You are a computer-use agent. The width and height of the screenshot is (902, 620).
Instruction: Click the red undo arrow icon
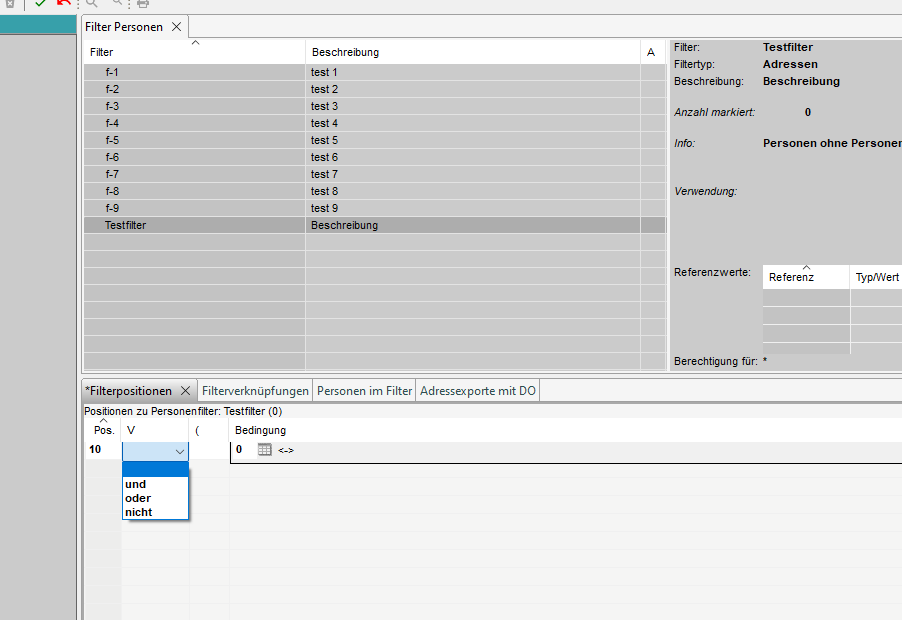tap(64, 4)
